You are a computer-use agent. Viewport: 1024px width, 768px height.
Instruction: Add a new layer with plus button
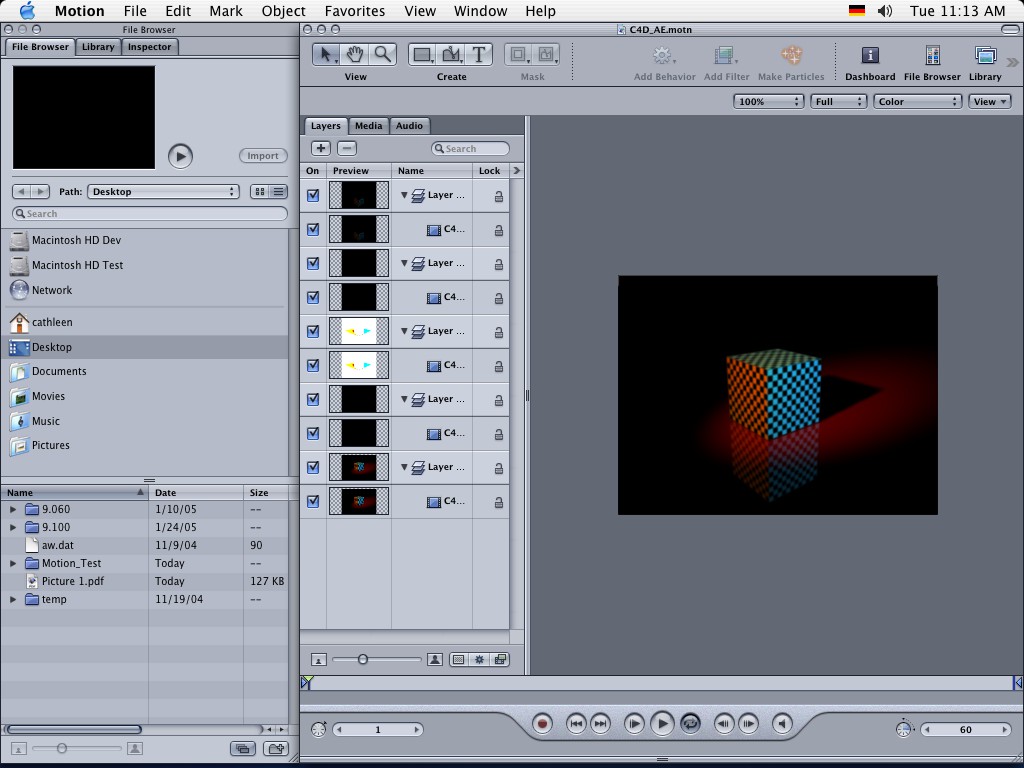click(x=321, y=148)
